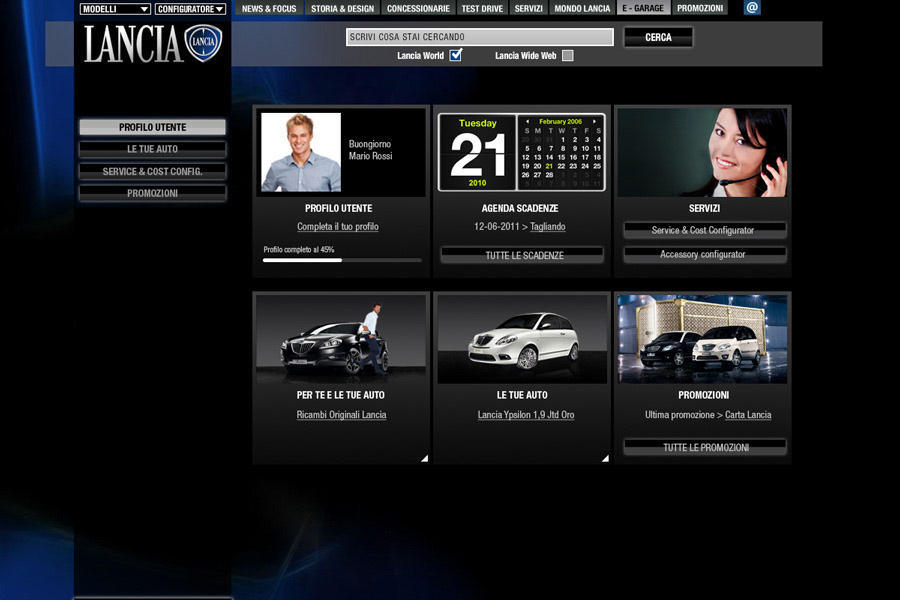Click corner arrow on Le Tue Auto card
This screenshot has height=600, width=900.
coord(605,458)
